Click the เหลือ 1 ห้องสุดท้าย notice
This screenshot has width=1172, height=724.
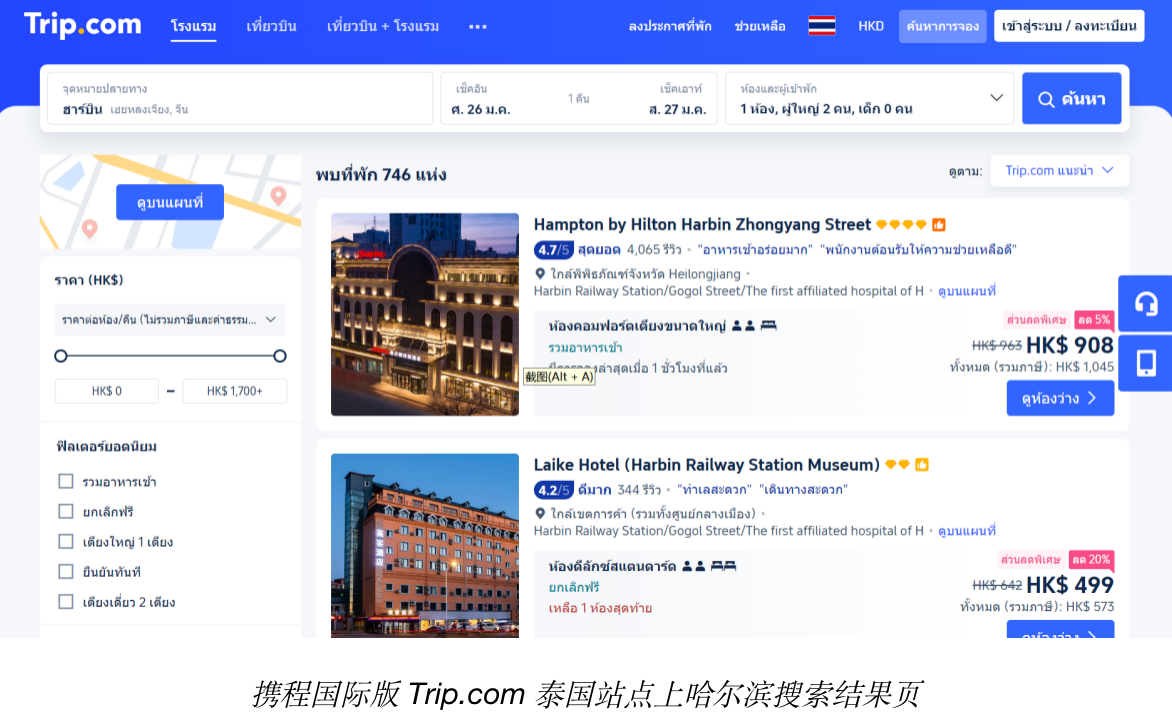pos(600,608)
